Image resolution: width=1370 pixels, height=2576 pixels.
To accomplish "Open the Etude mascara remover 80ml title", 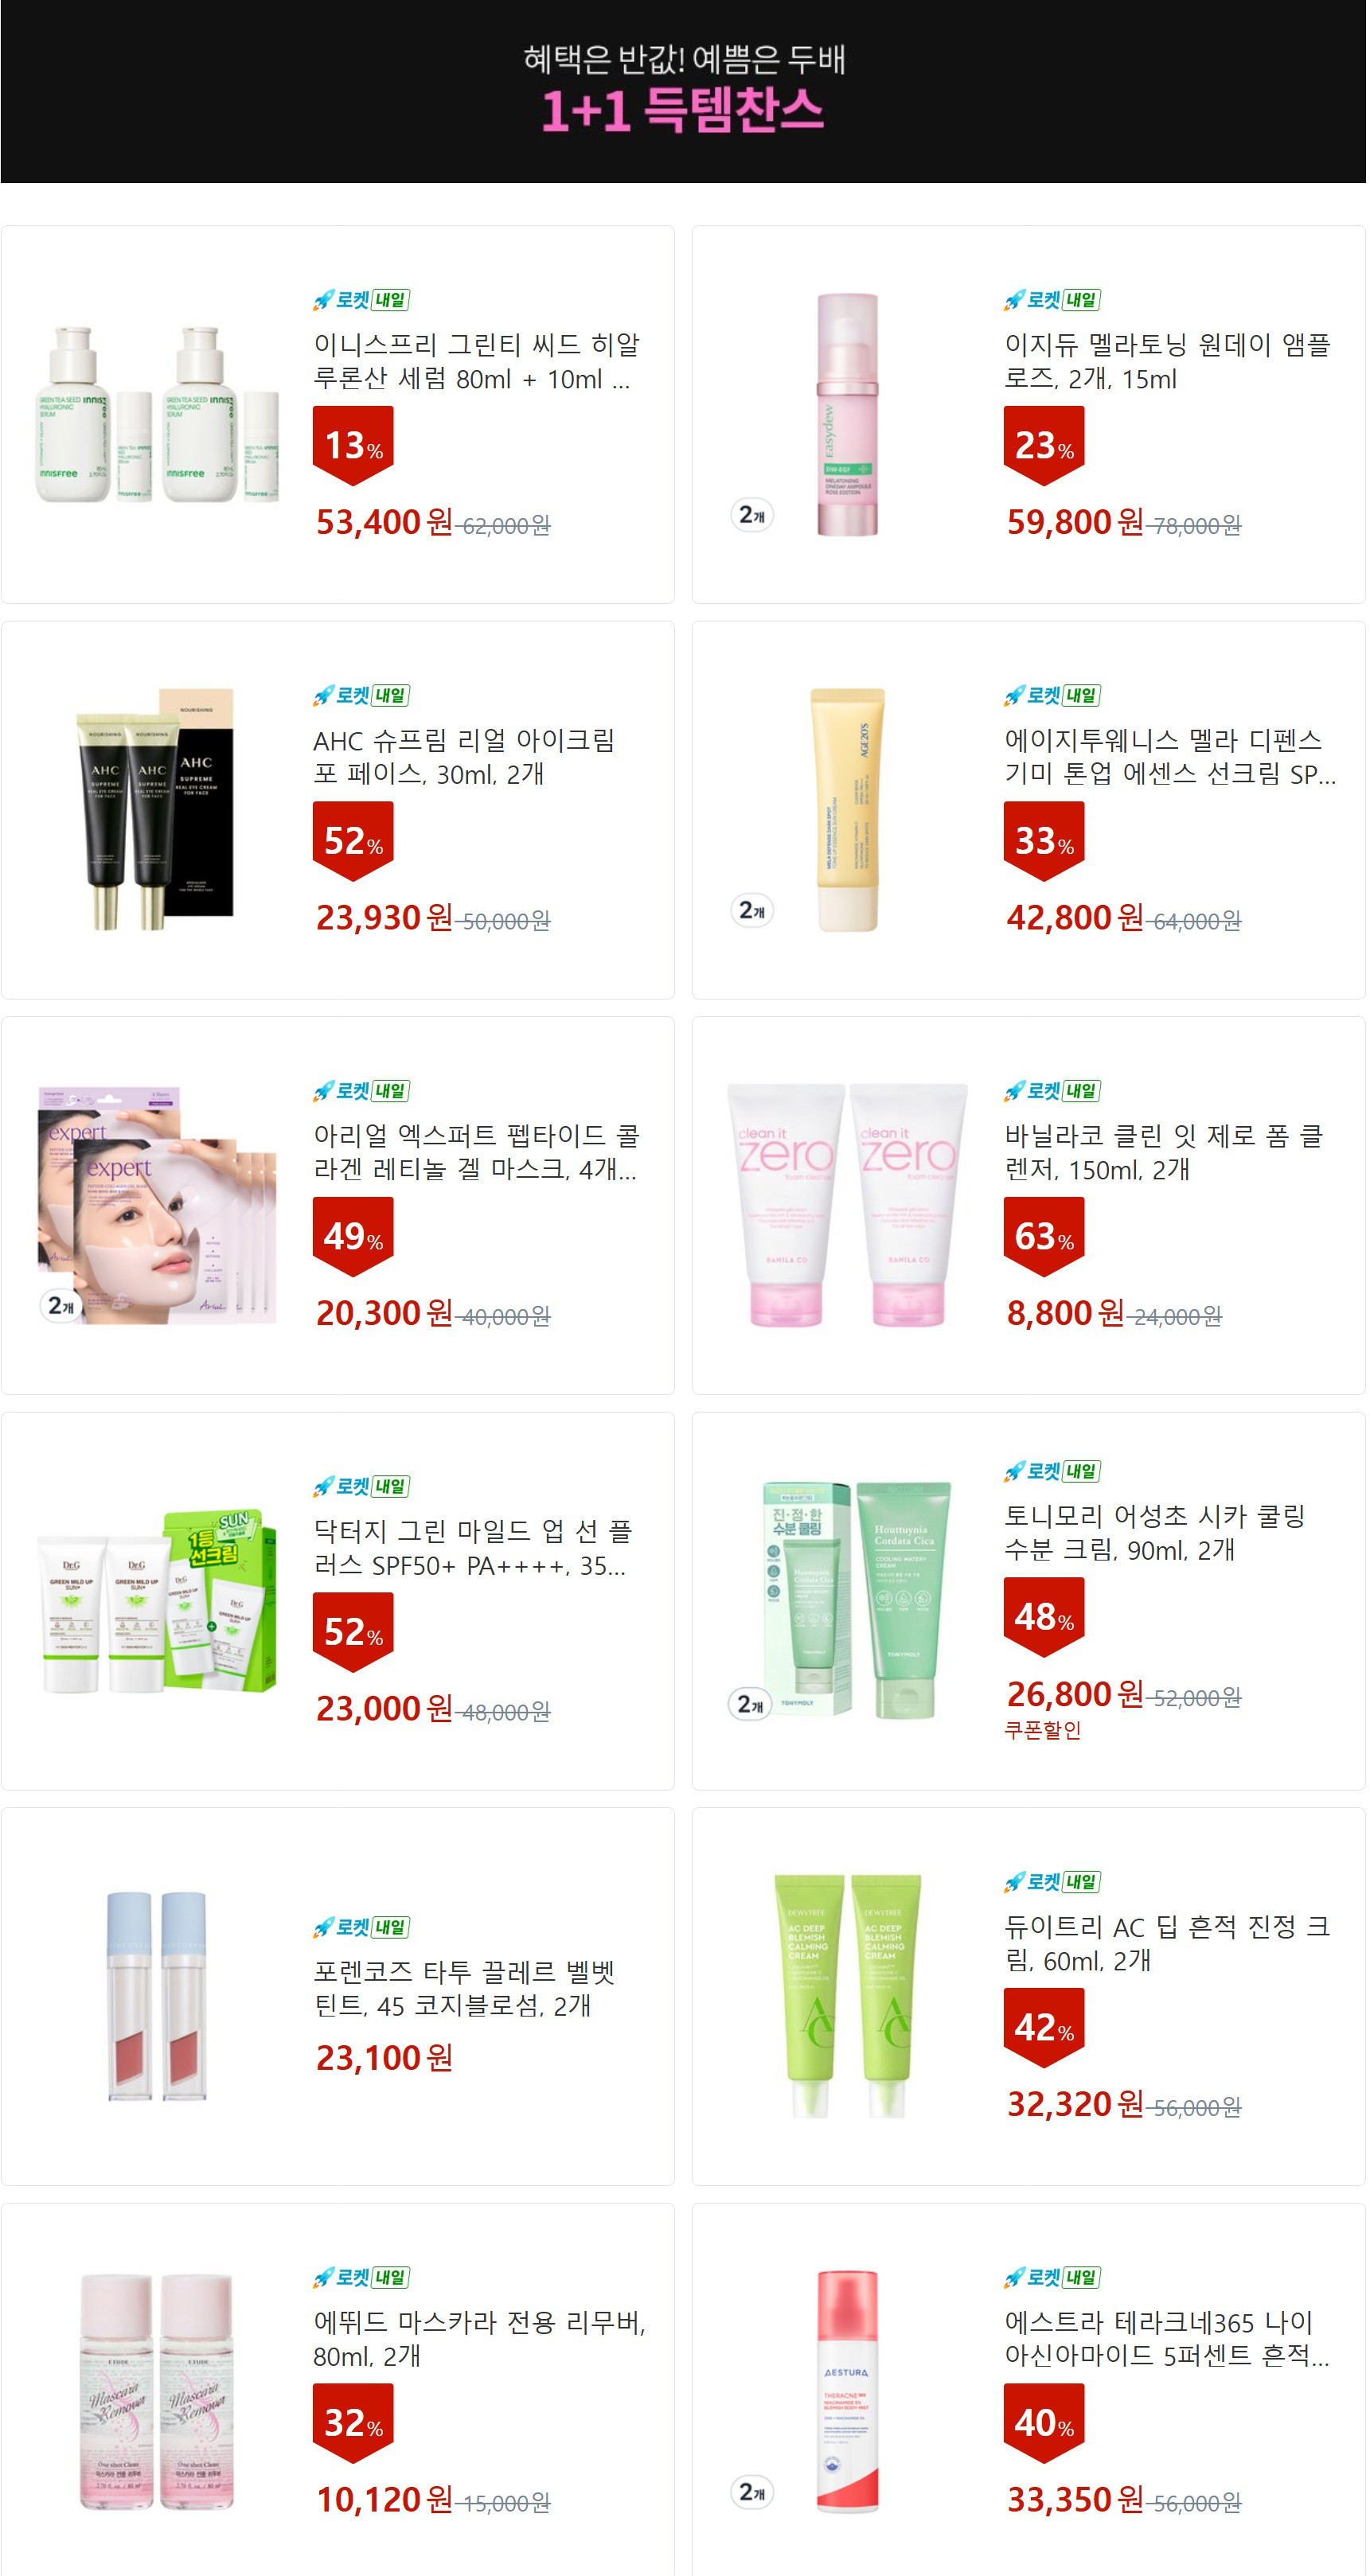I will (480, 2339).
